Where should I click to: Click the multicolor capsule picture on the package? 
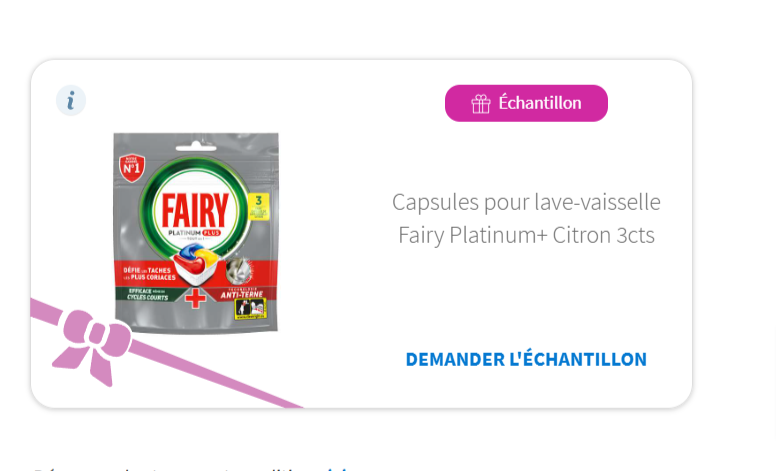tap(196, 261)
